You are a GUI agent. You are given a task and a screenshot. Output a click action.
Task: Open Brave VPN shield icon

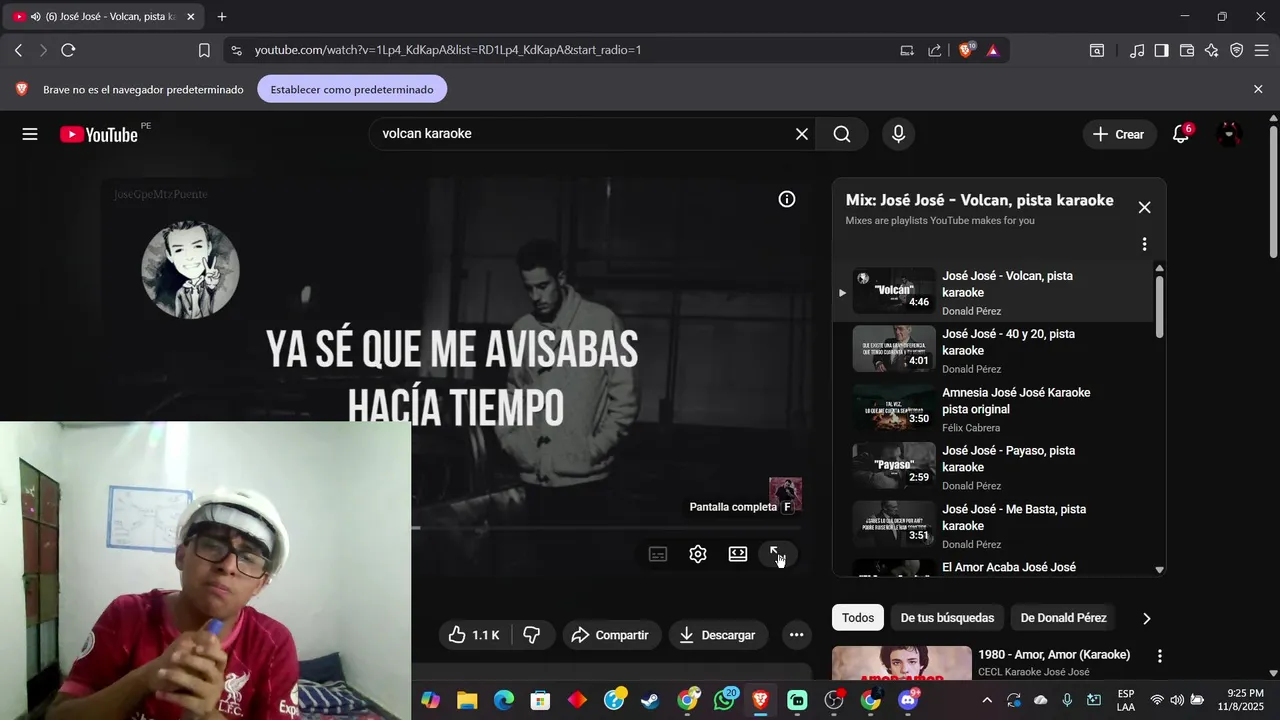(x=1237, y=50)
